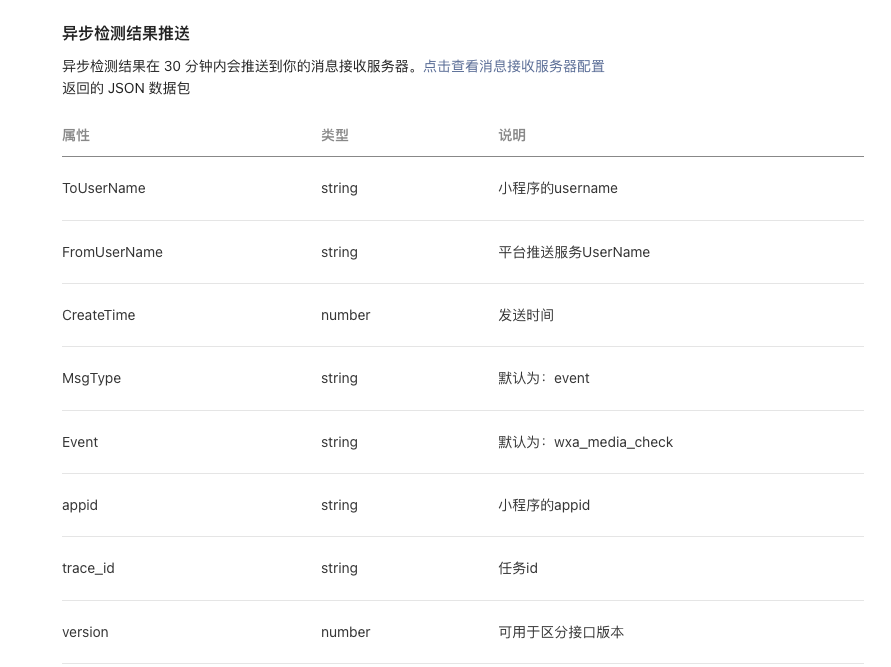Select the ToUserName attribute cell
891x667 pixels.
pyautogui.click(x=103, y=188)
